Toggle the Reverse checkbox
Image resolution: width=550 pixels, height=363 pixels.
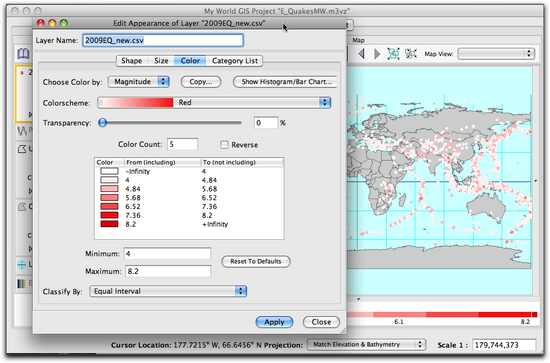tap(224, 144)
